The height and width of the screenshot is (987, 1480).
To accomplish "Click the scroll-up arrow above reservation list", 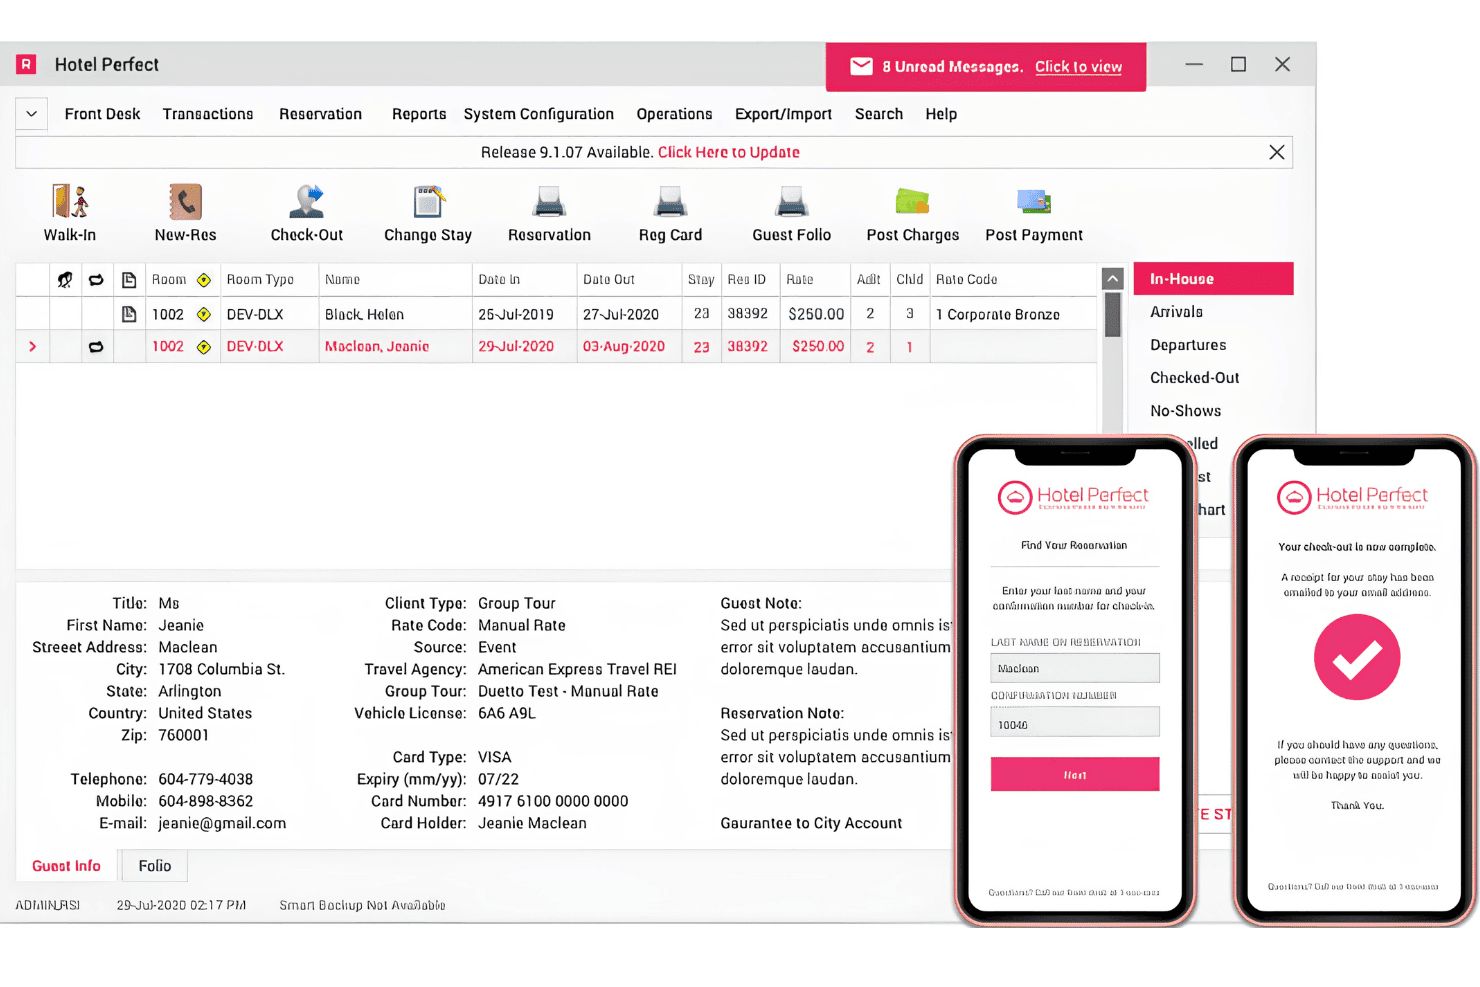I will click(x=1112, y=279).
